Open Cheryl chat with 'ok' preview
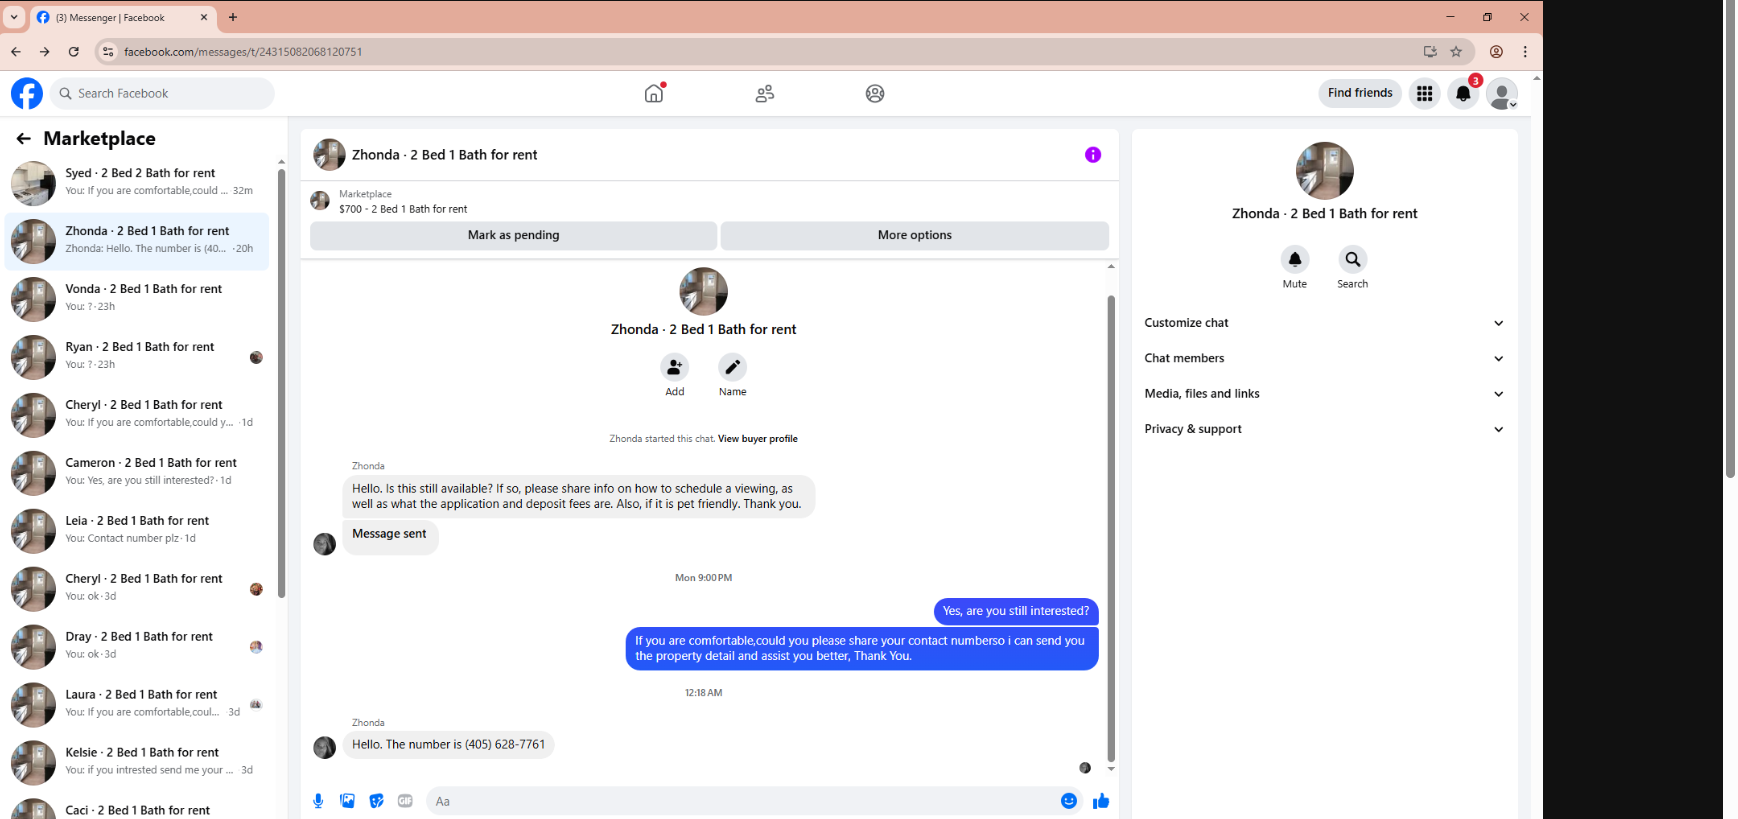This screenshot has height=819, width=1738. pos(137,589)
